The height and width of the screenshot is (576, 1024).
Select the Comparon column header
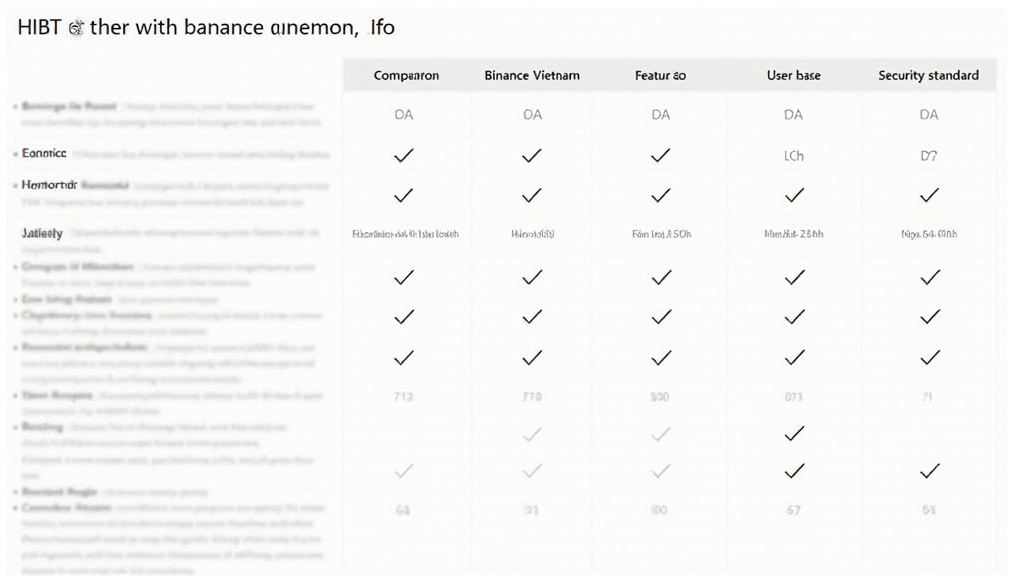[x=405, y=75]
